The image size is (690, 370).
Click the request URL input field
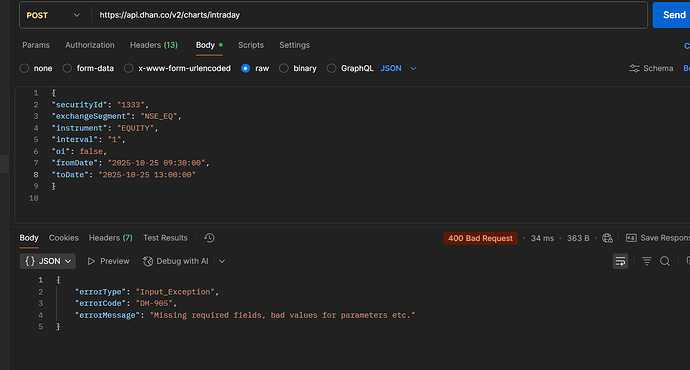click(369, 15)
